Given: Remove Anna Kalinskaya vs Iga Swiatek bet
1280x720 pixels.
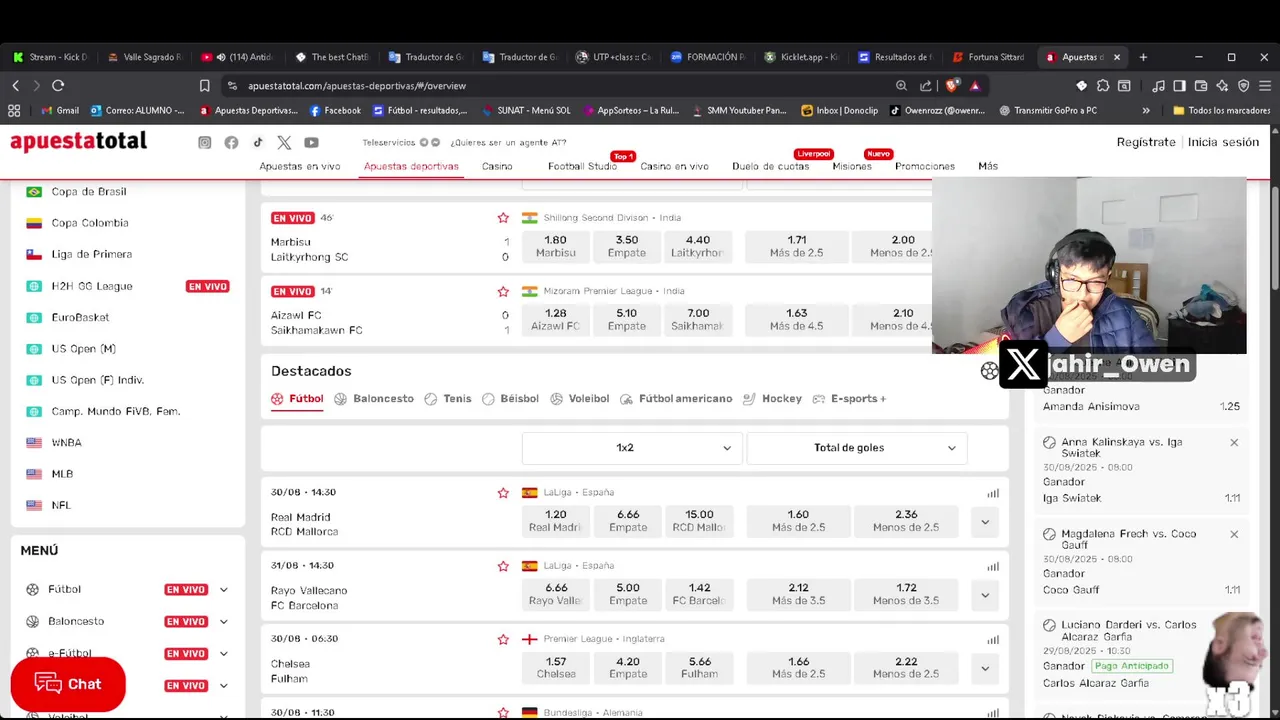Looking at the screenshot, I should click(1234, 442).
